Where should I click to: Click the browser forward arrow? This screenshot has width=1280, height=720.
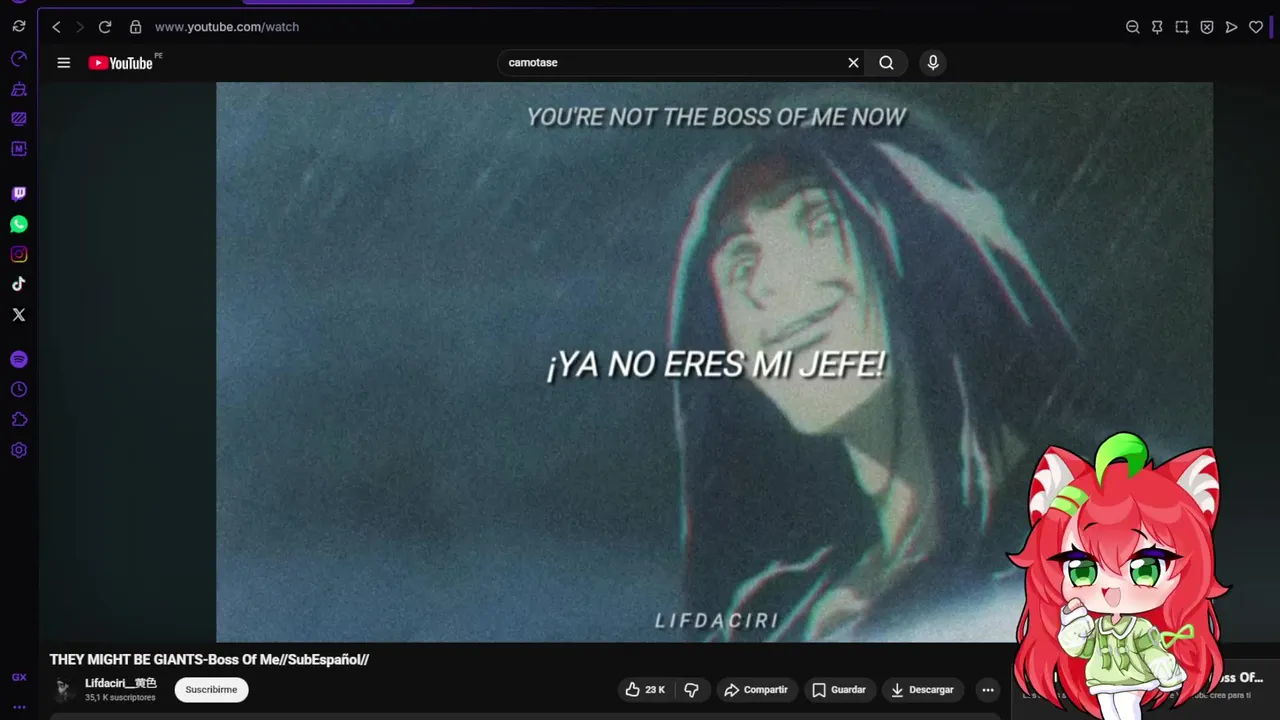(x=80, y=27)
